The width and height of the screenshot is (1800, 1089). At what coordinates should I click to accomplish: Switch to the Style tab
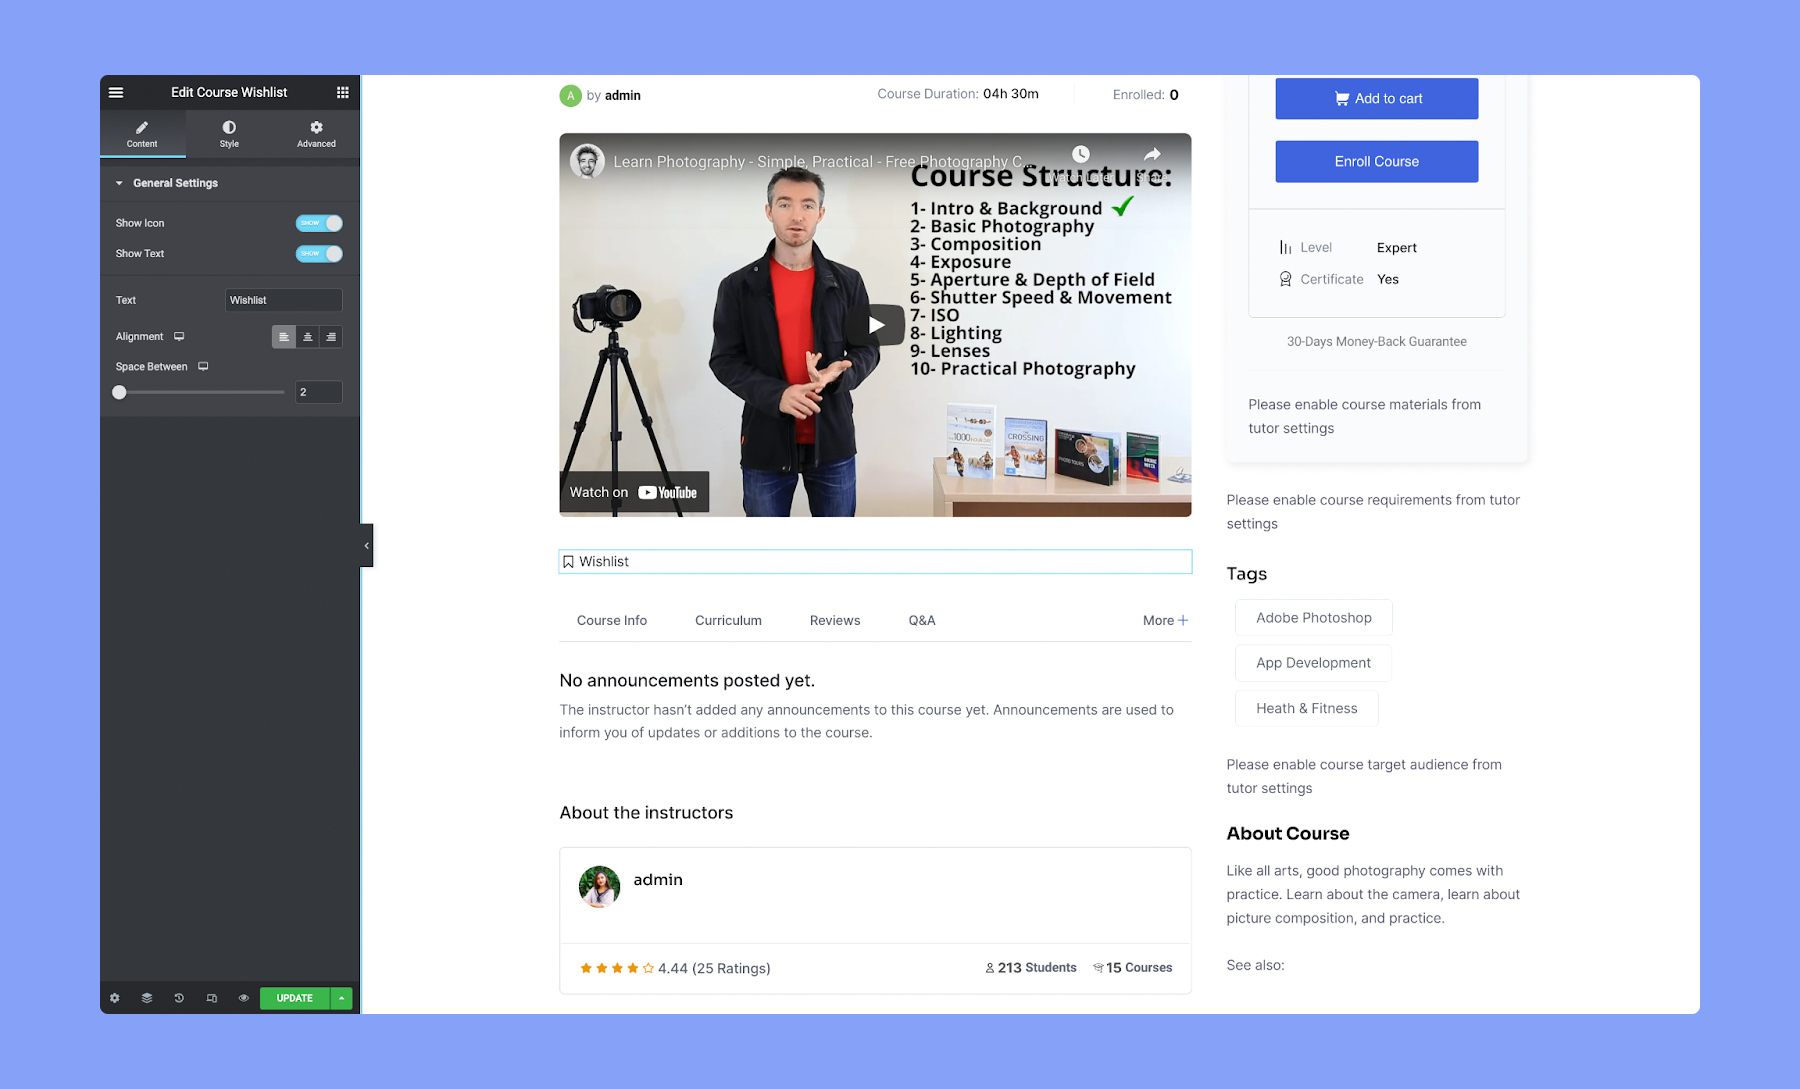[229, 134]
